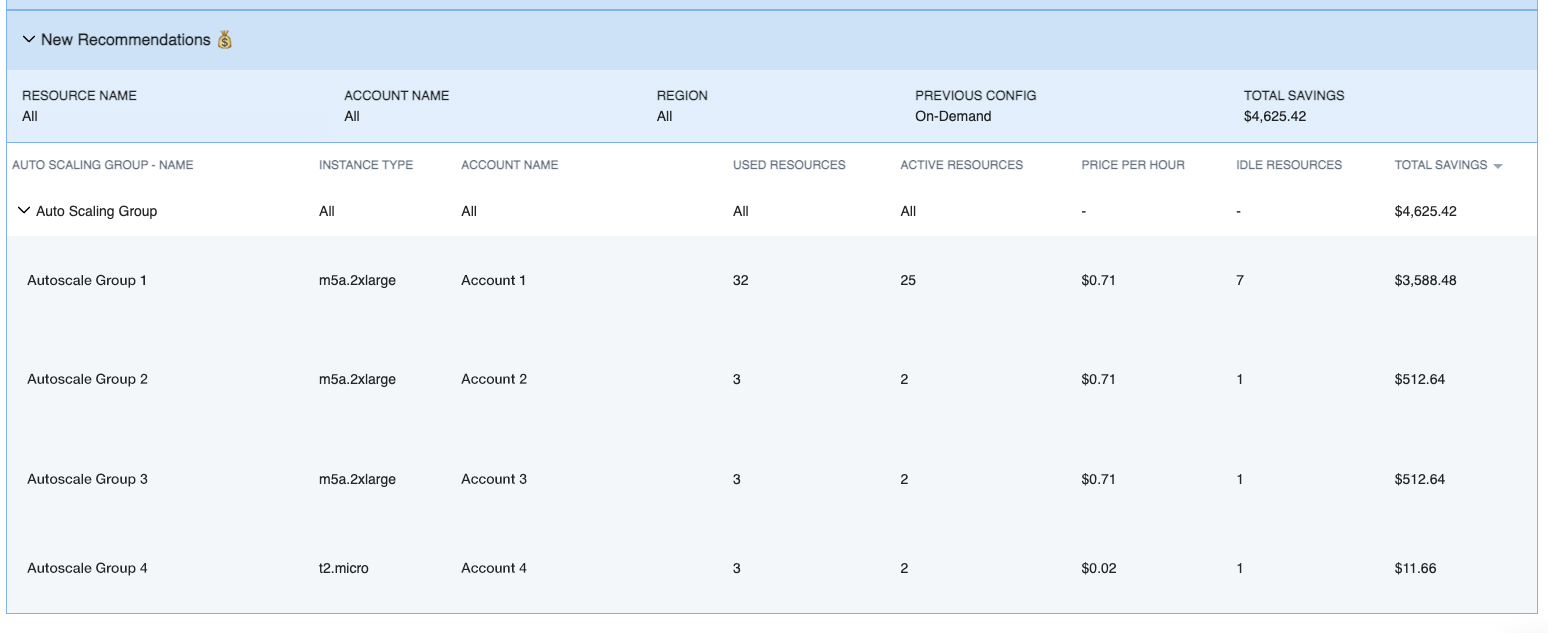1548x633 pixels.
Task: Click m5a.2xlarge in Autoscale Group 3 row
Action: pyautogui.click(x=357, y=479)
